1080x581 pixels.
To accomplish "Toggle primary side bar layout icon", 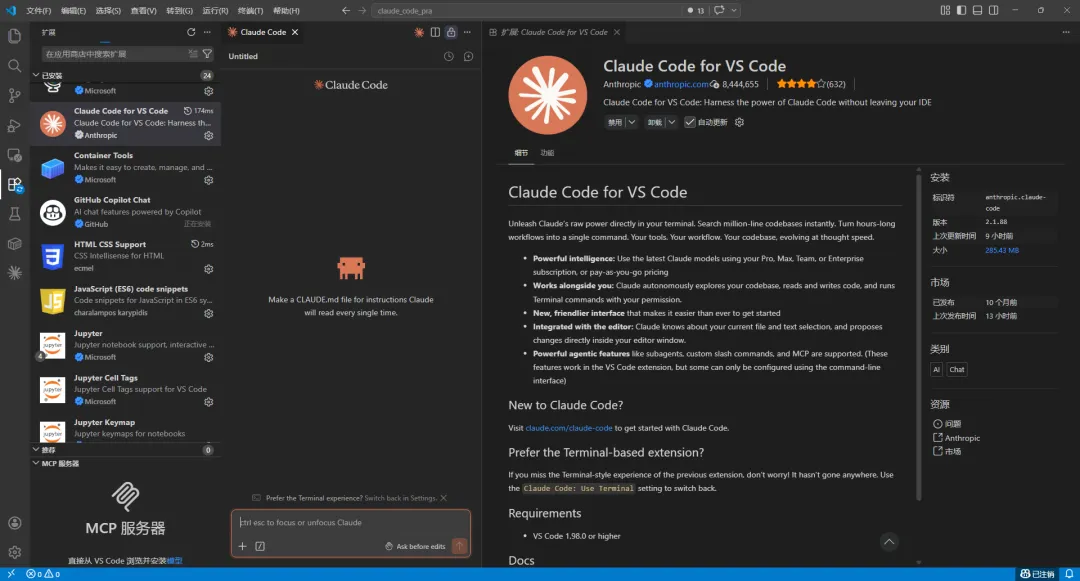I will (961, 10).
